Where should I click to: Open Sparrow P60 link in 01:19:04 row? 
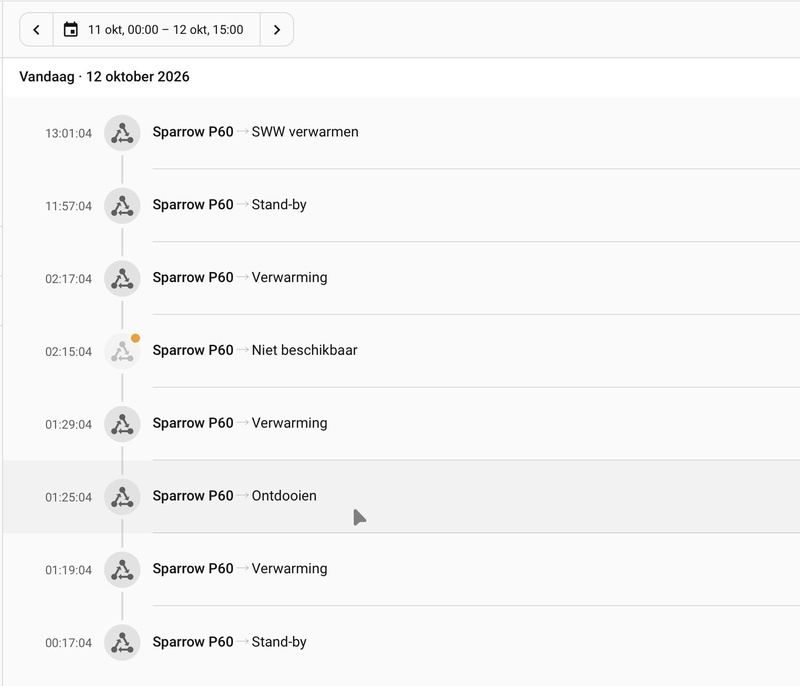tap(193, 568)
